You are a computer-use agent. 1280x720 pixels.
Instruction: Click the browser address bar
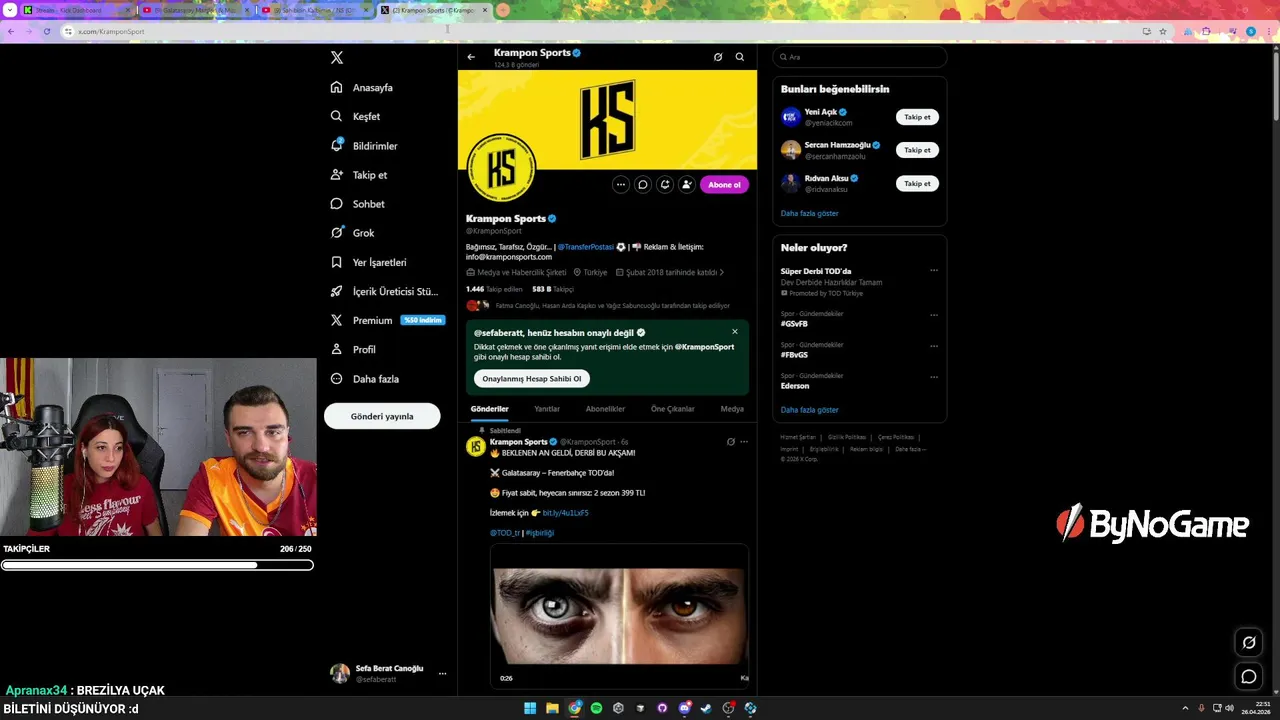click(x=600, y=31)
